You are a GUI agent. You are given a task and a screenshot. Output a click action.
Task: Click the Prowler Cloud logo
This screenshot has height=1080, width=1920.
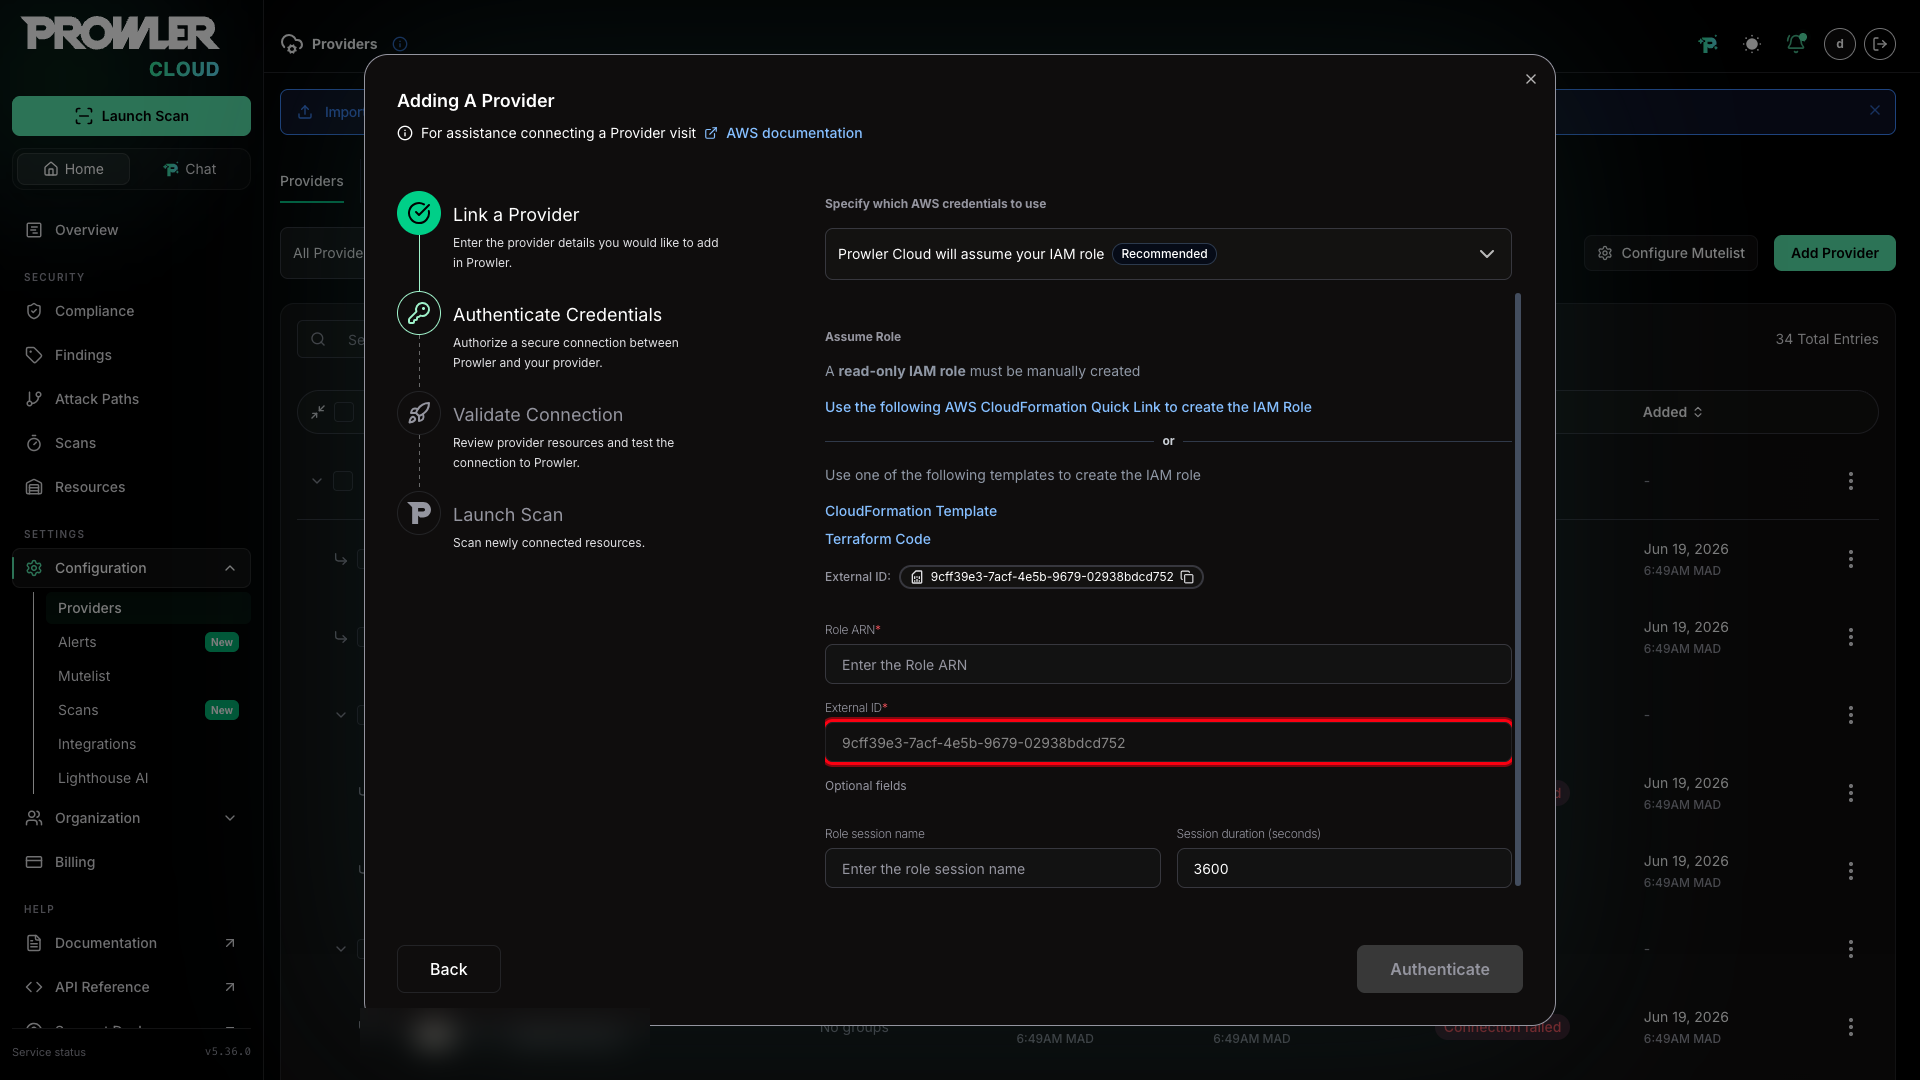click(121, 47)
